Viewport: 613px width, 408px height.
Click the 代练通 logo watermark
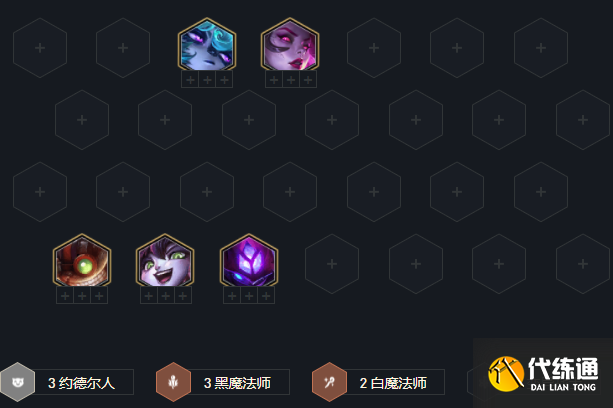click(x=543, y=374)
